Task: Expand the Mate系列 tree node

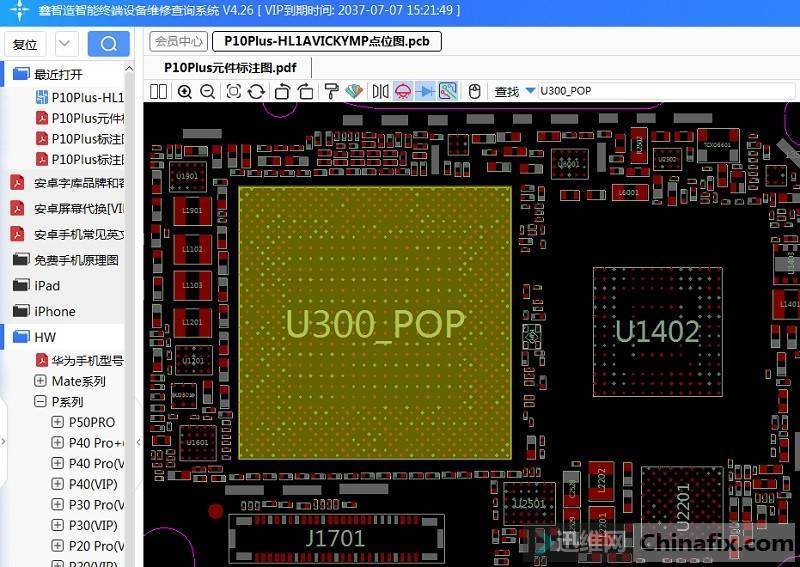Action: pos(41,381)
